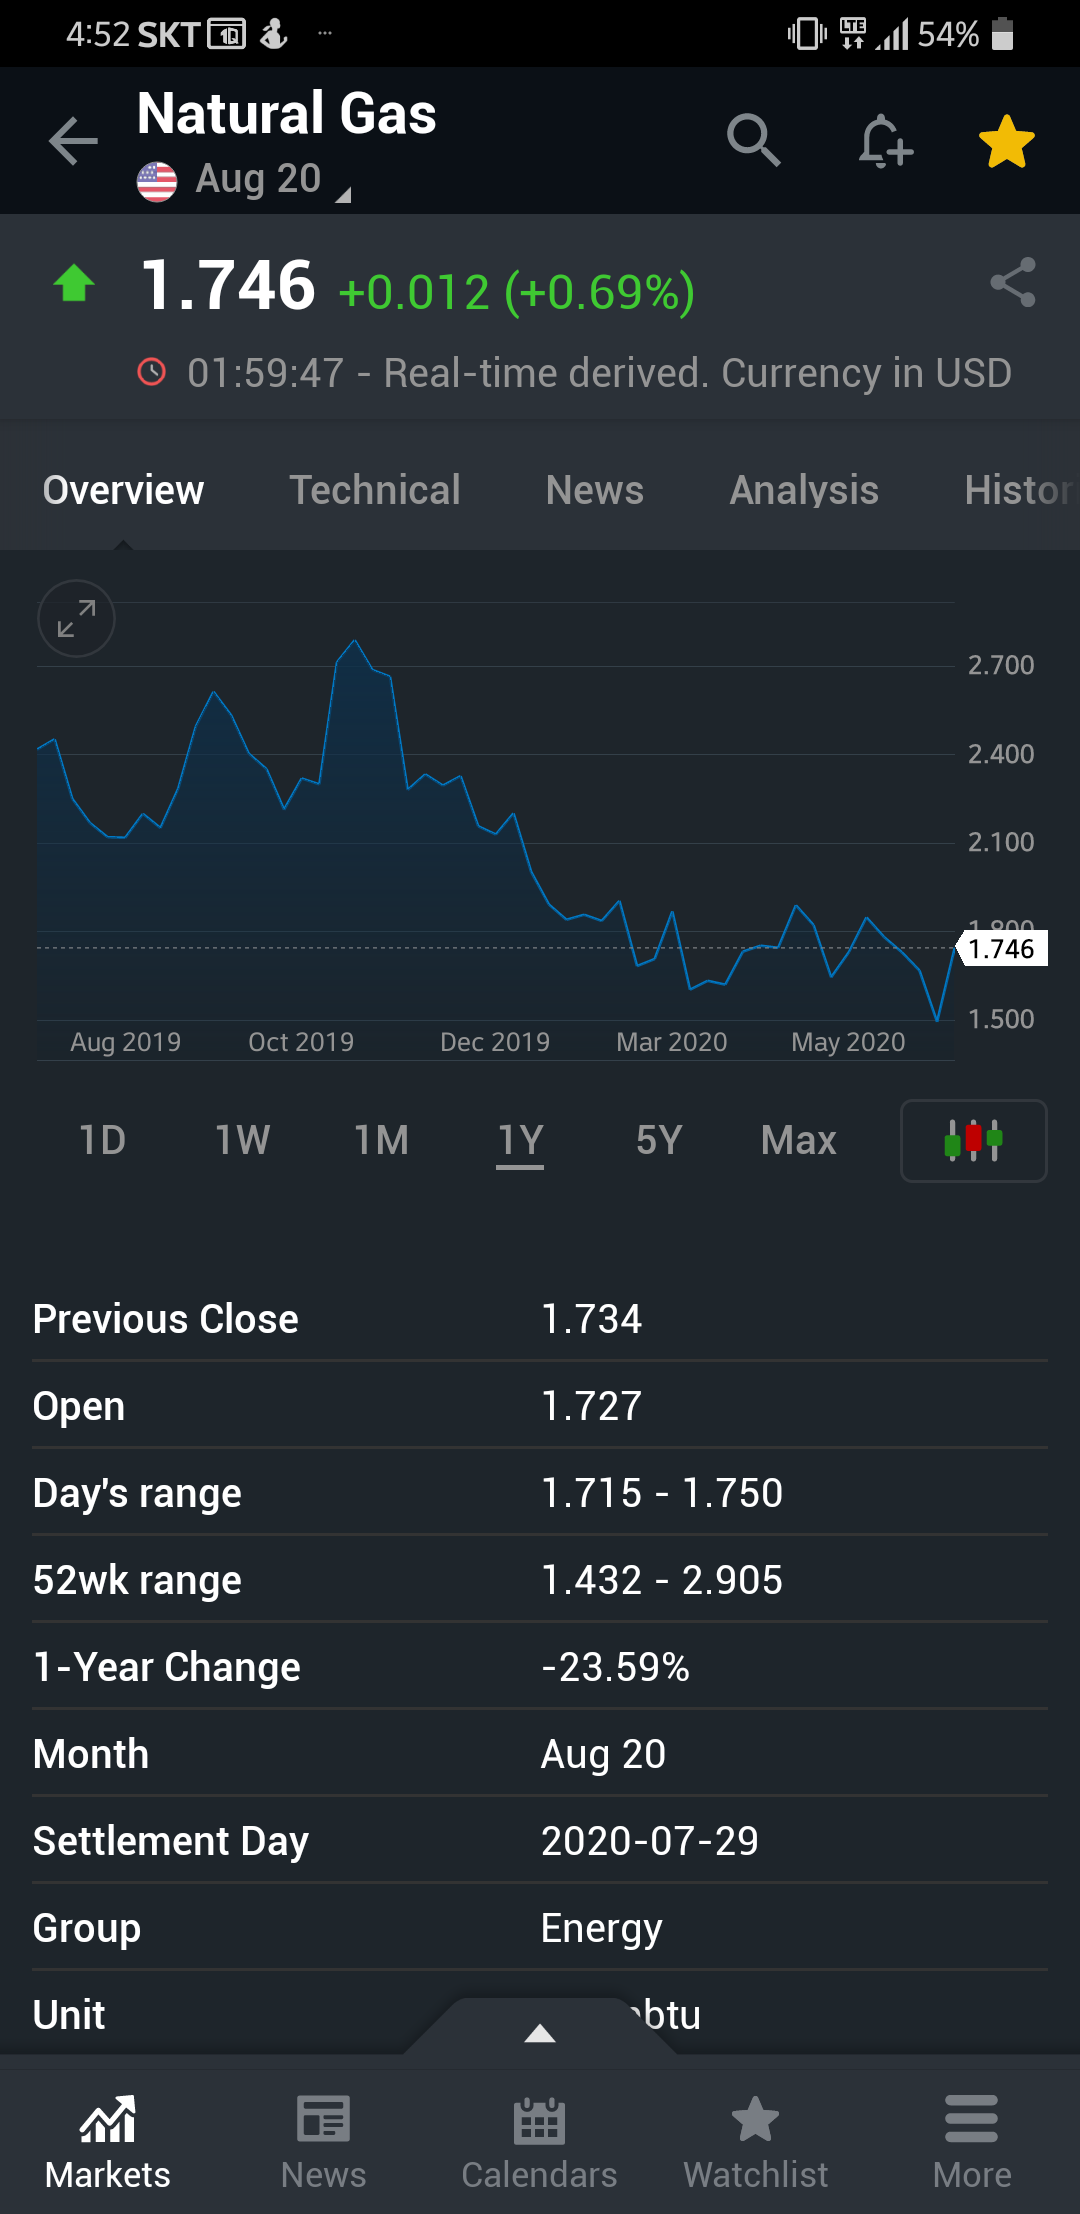Open Calendars in bottom navigation

540,2142
